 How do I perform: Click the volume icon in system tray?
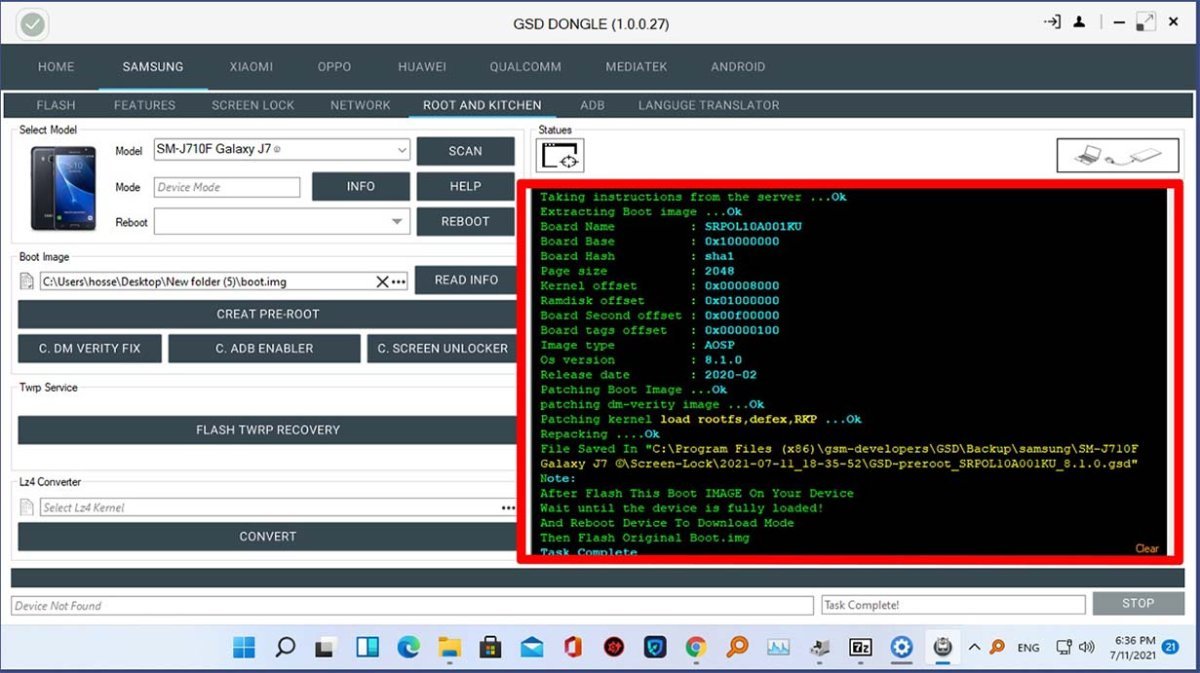point(1087,647)
